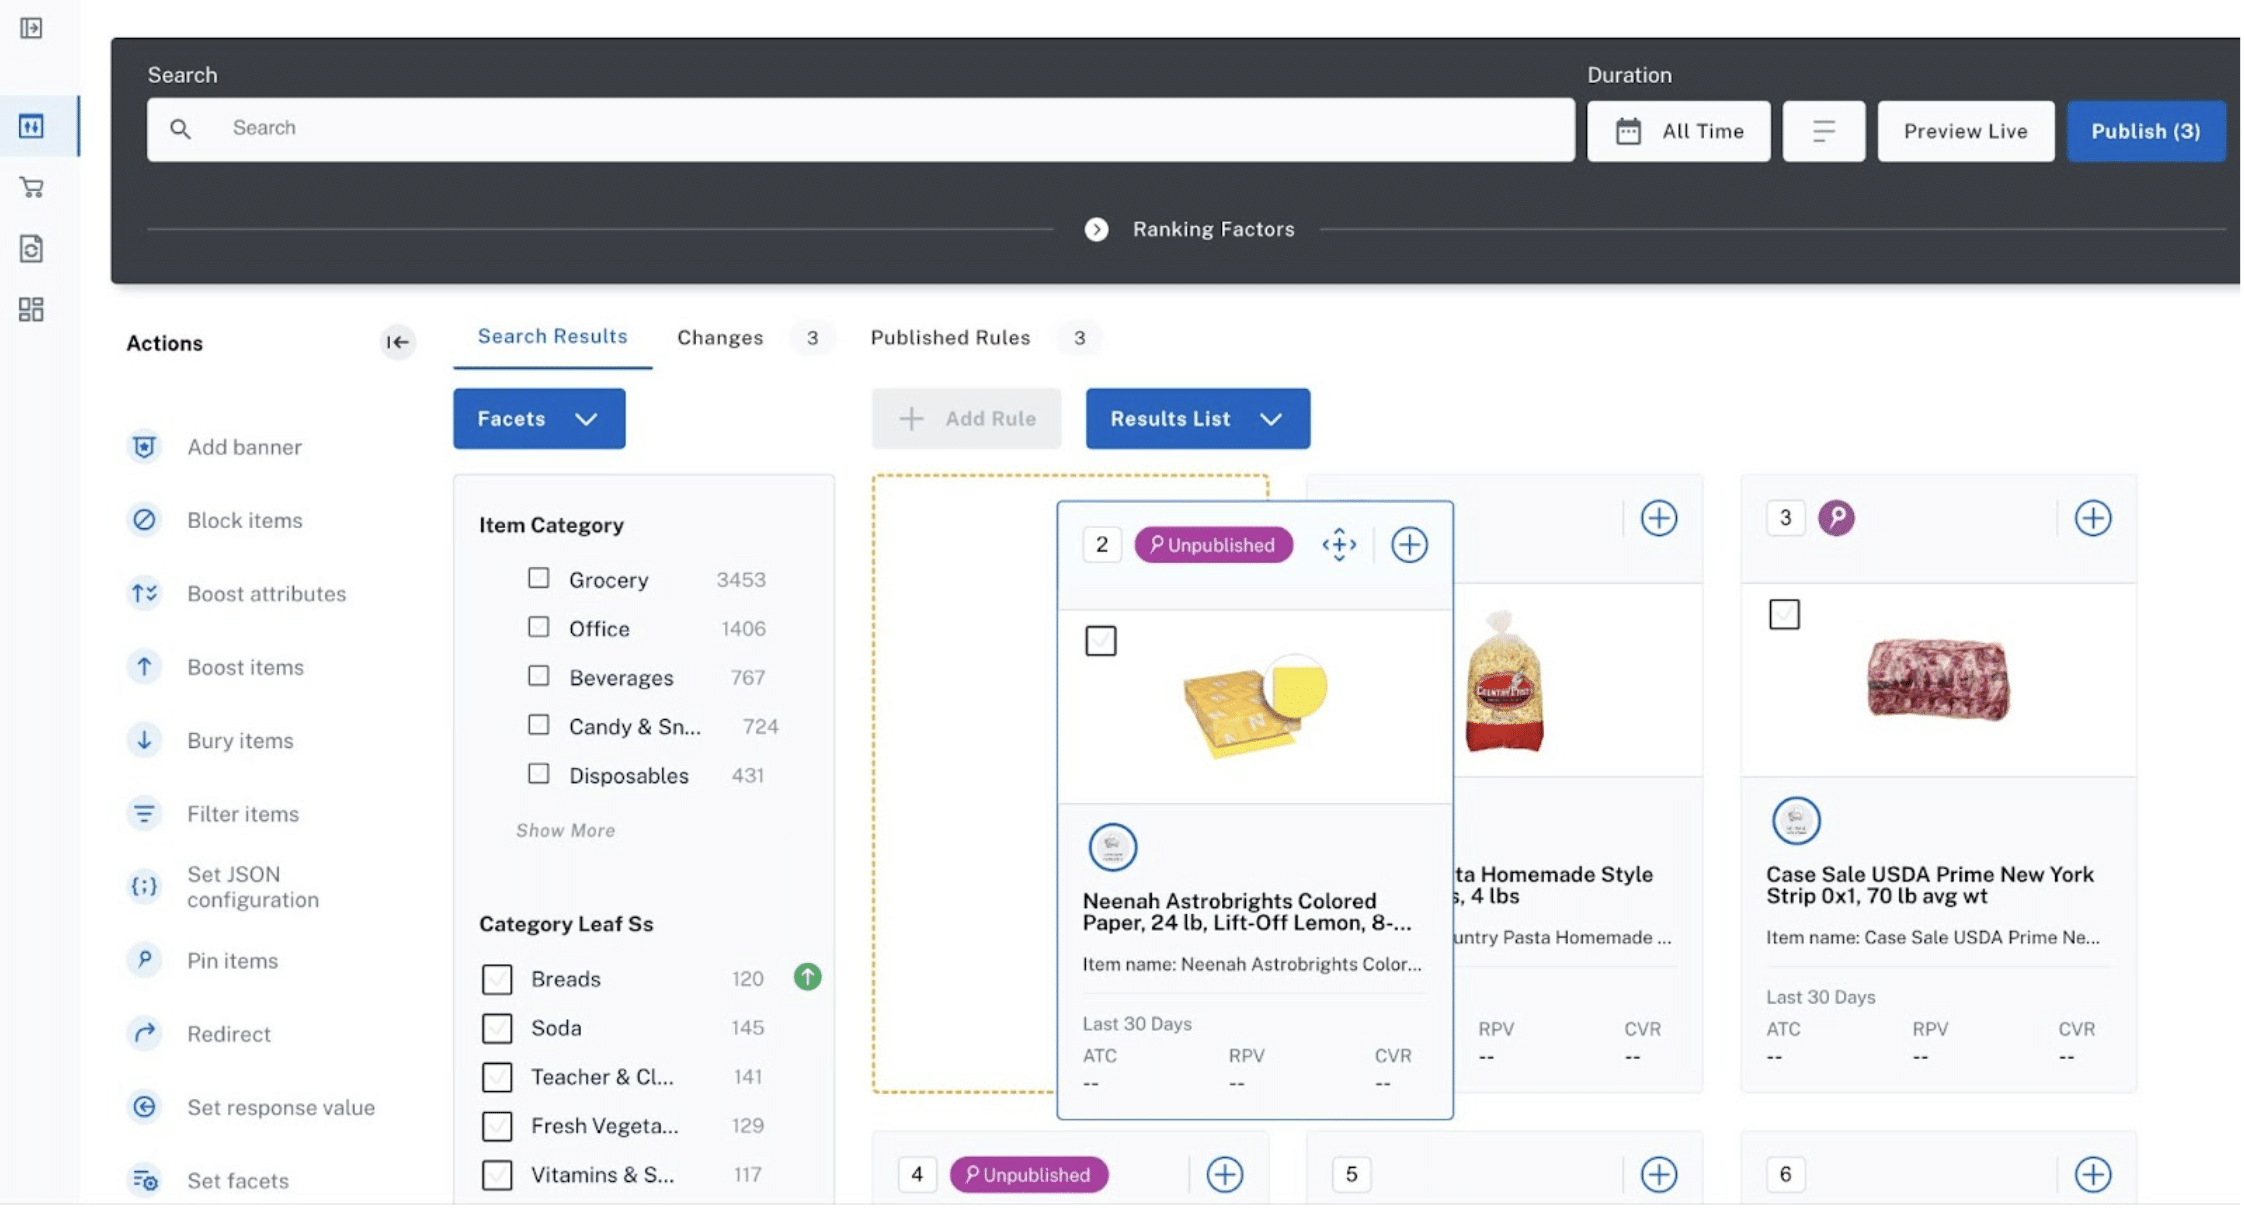Select the Redirect action icon
The height and width of the screenshot is (1210, 2244).
tap(145, 1034)
